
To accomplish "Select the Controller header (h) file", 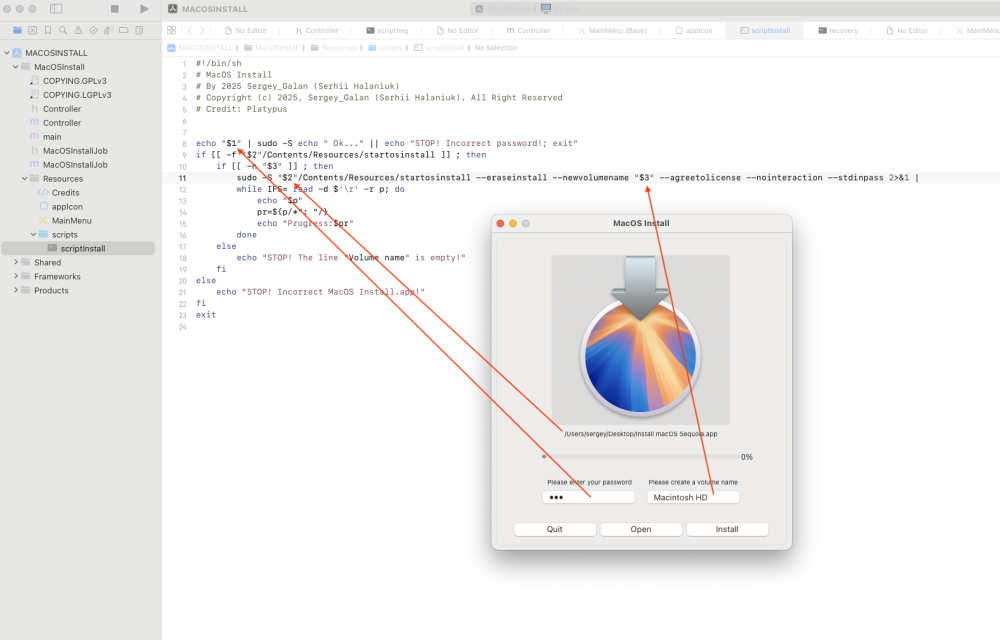I will (62, 109).
